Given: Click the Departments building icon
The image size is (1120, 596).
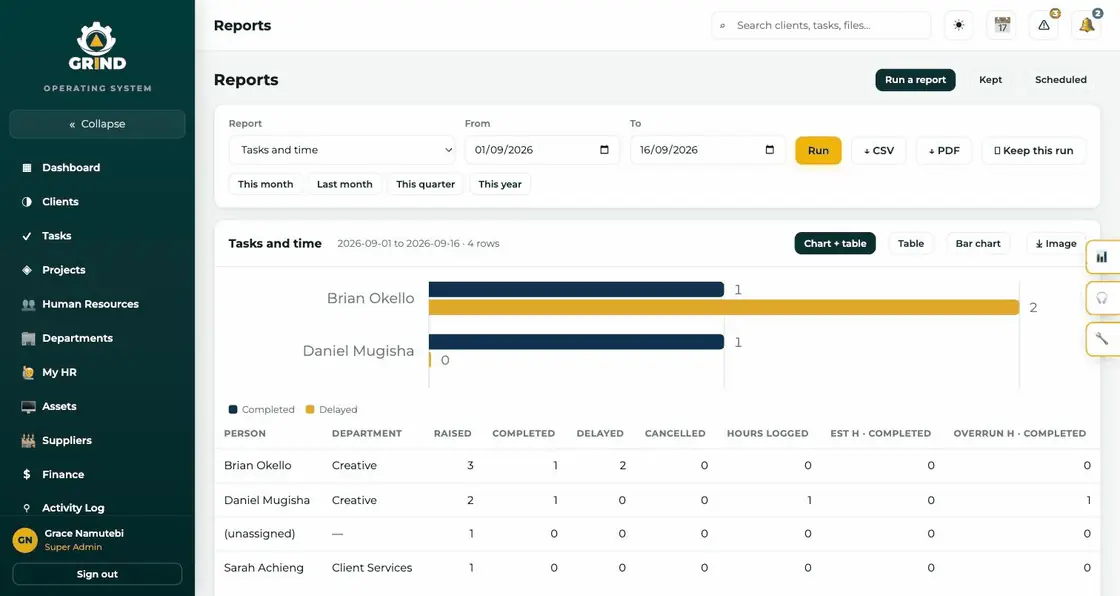Looking at the screenshot, I should tap(28, 339).
